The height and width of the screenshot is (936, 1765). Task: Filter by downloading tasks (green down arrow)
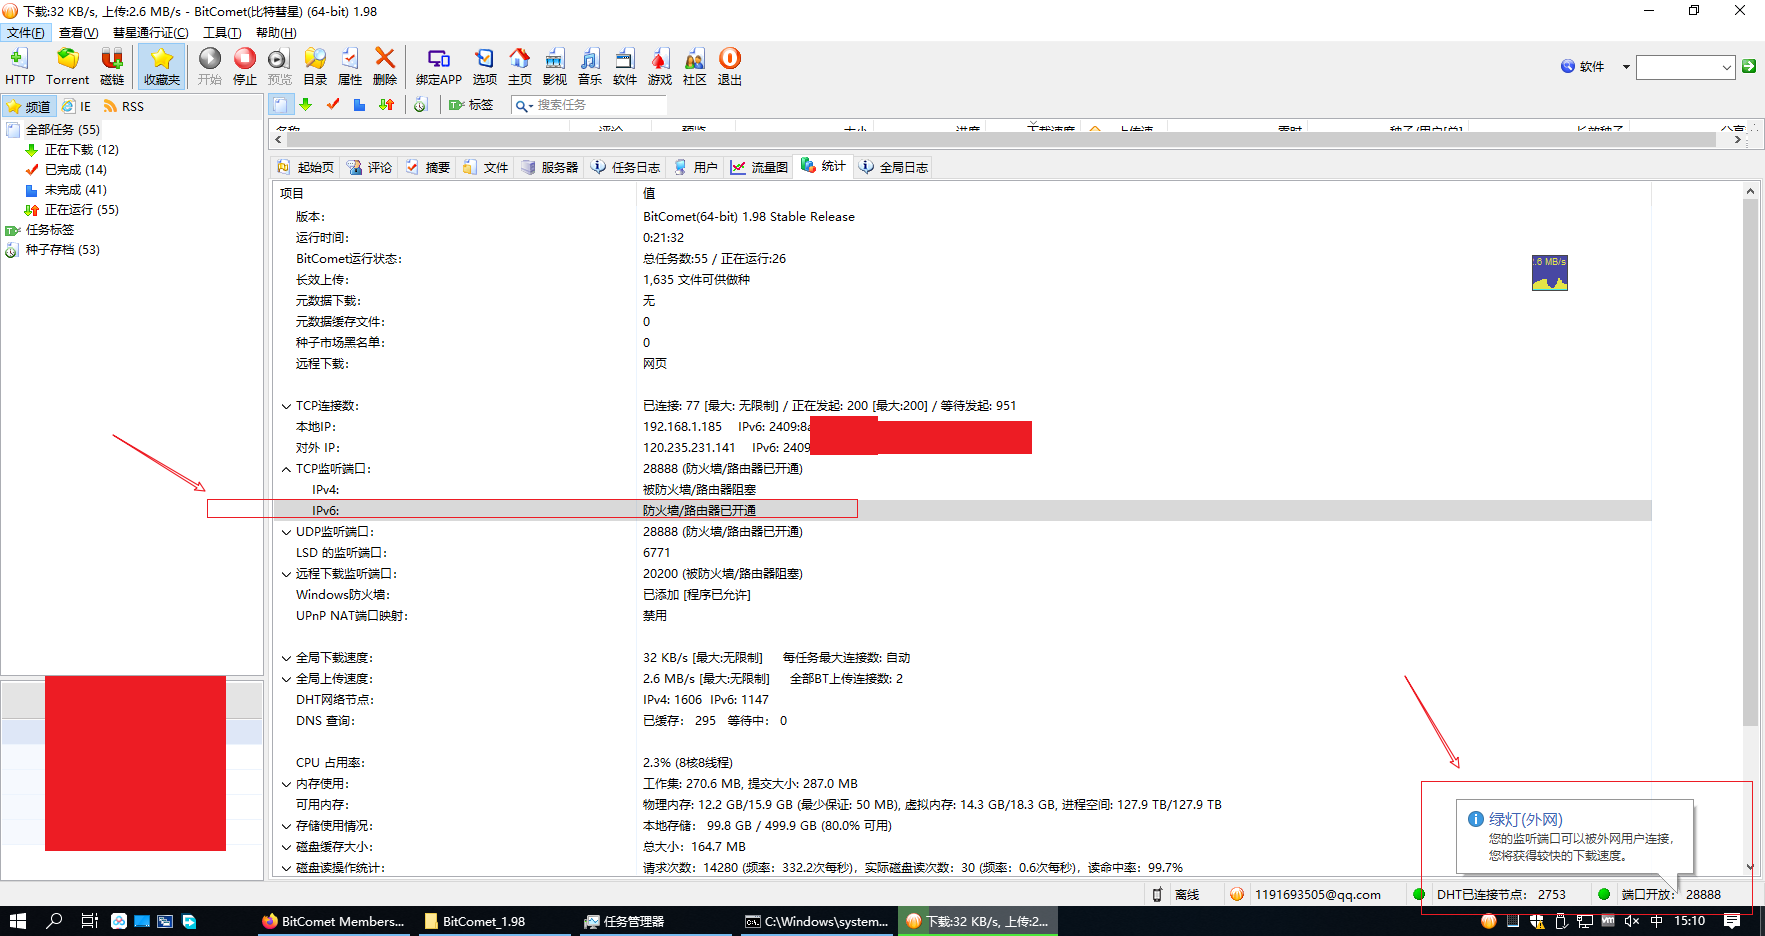click(306, 105)
